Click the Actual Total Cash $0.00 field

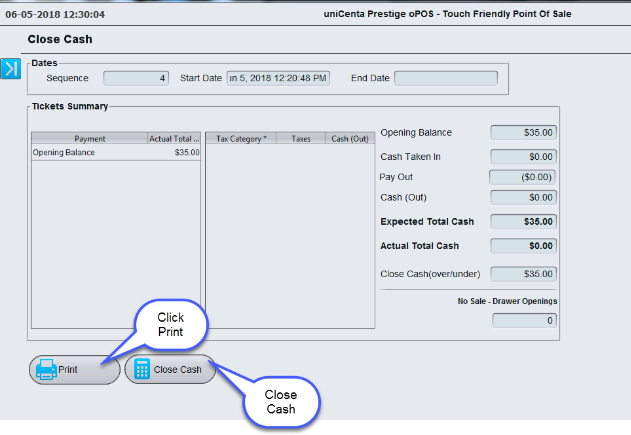click(524, 246)
